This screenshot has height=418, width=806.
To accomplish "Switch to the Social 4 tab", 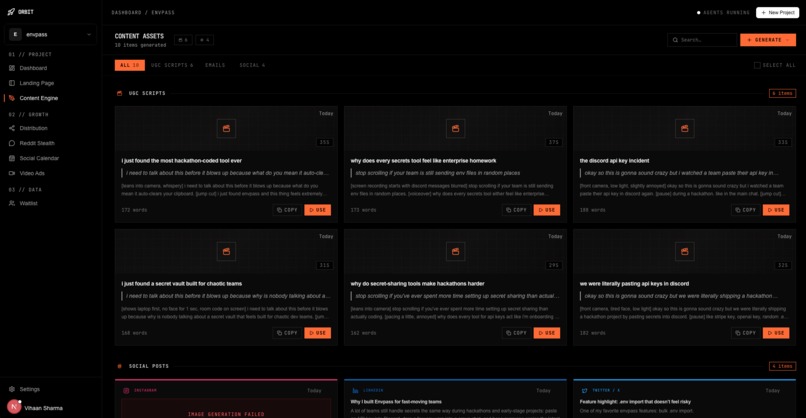I will coord(252,65).
